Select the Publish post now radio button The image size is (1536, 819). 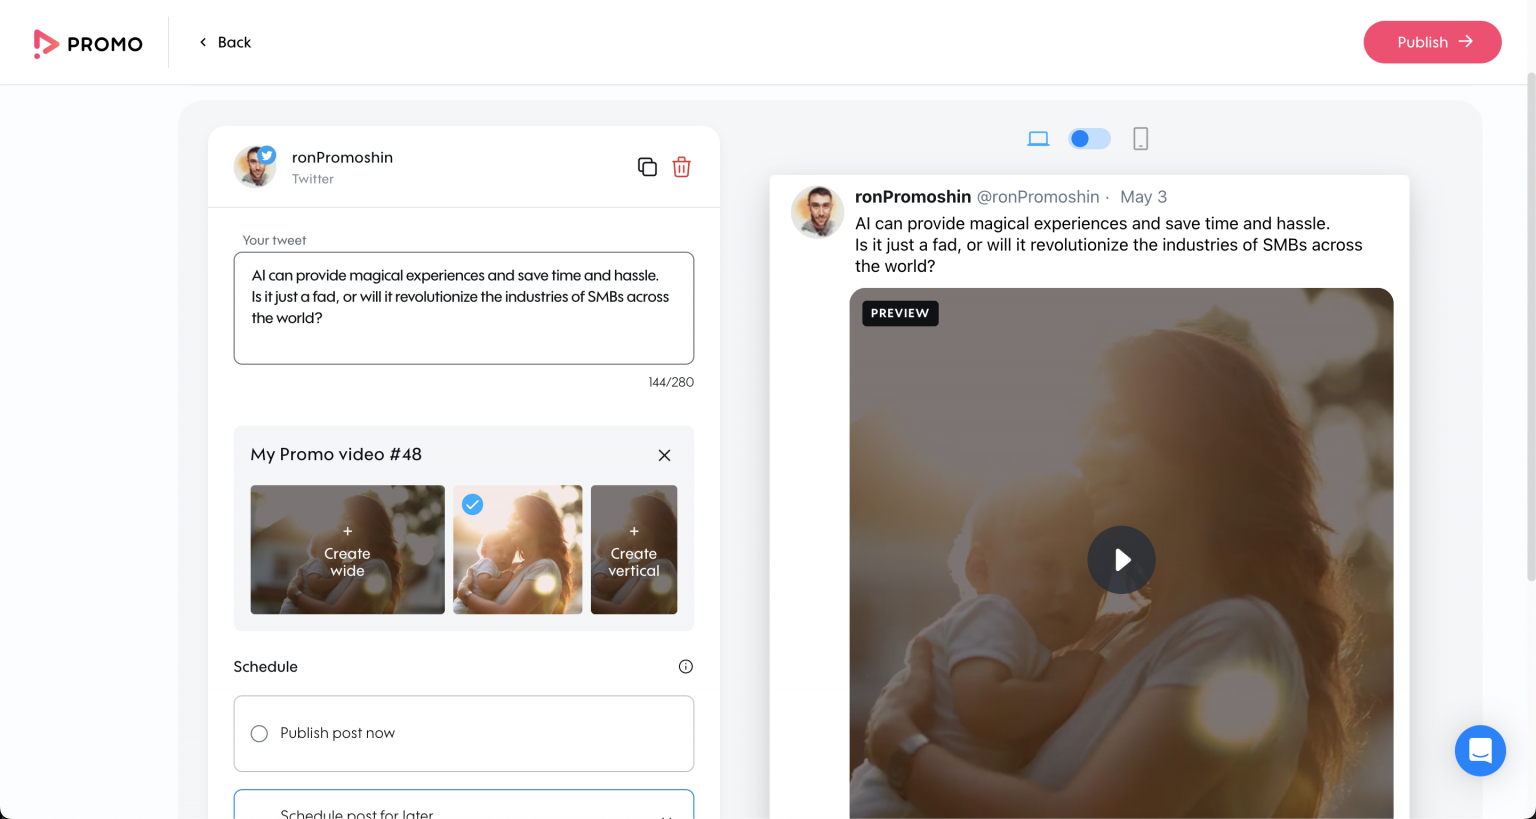259,733
